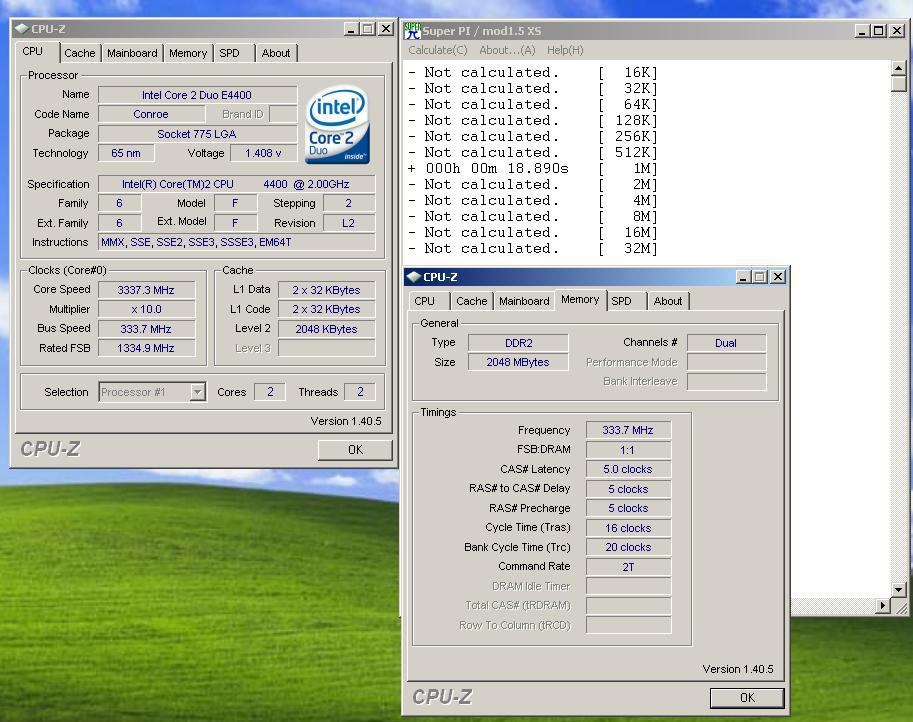The height and width of the screenshot is (722, 913).
Task: Open Cache tab in Memory CPU-Z window
Action: tap(472, 301)
